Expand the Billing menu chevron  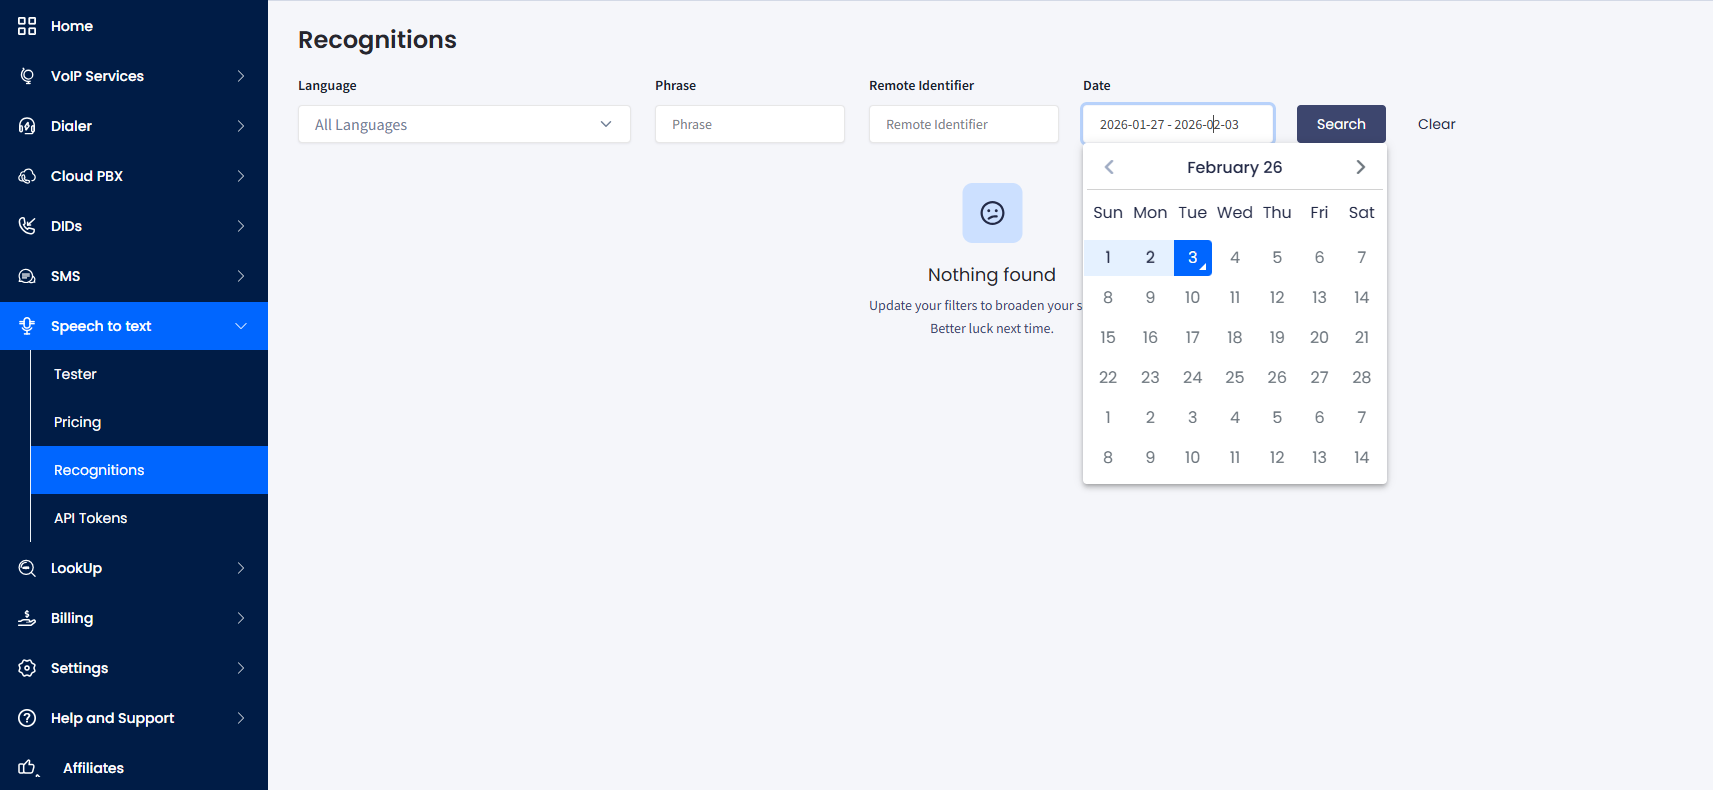[x=241, y=618]
